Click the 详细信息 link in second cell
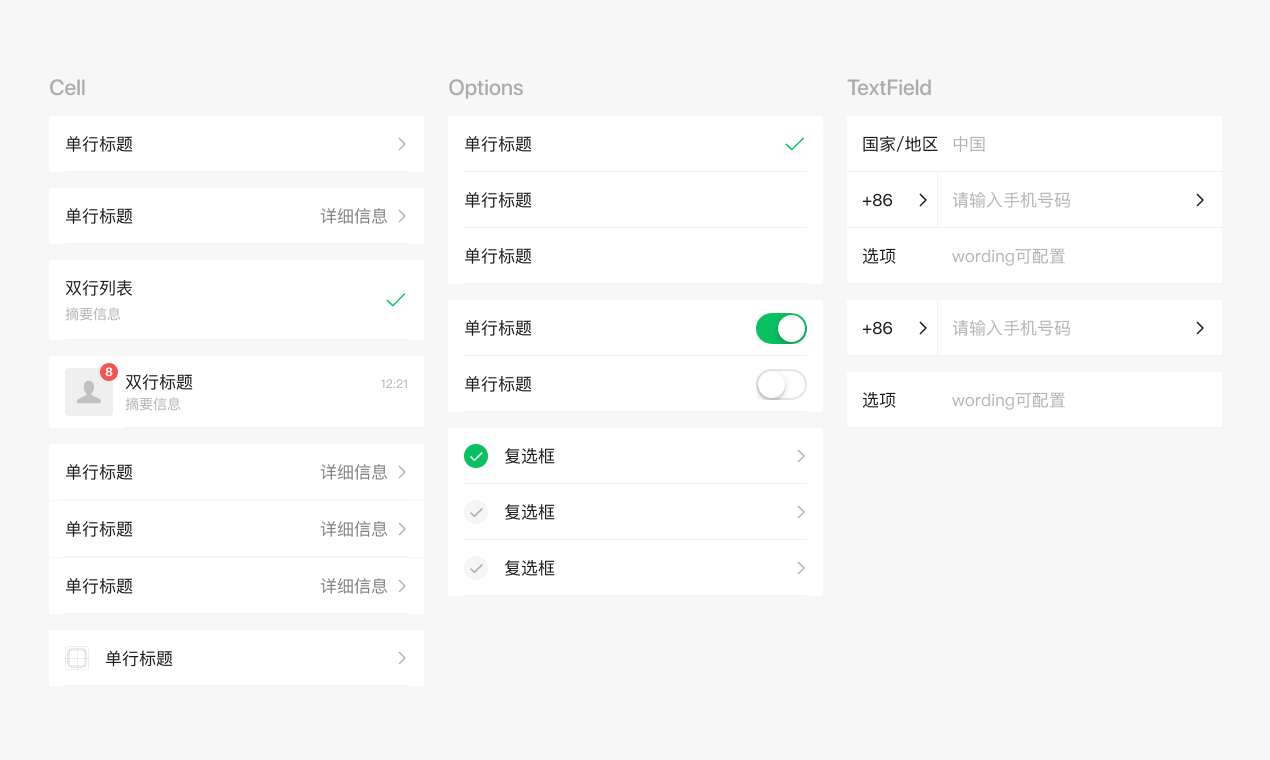 [x=355, y=215]
